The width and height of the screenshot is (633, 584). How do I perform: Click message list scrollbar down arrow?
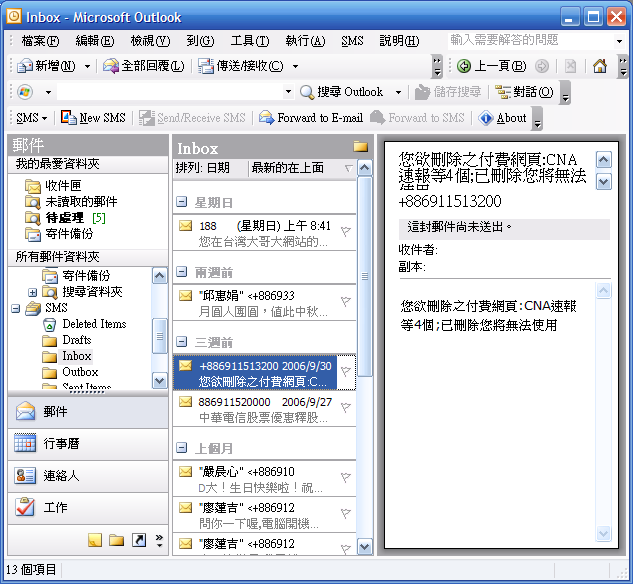pyautogui.click(x=365, y=547)
